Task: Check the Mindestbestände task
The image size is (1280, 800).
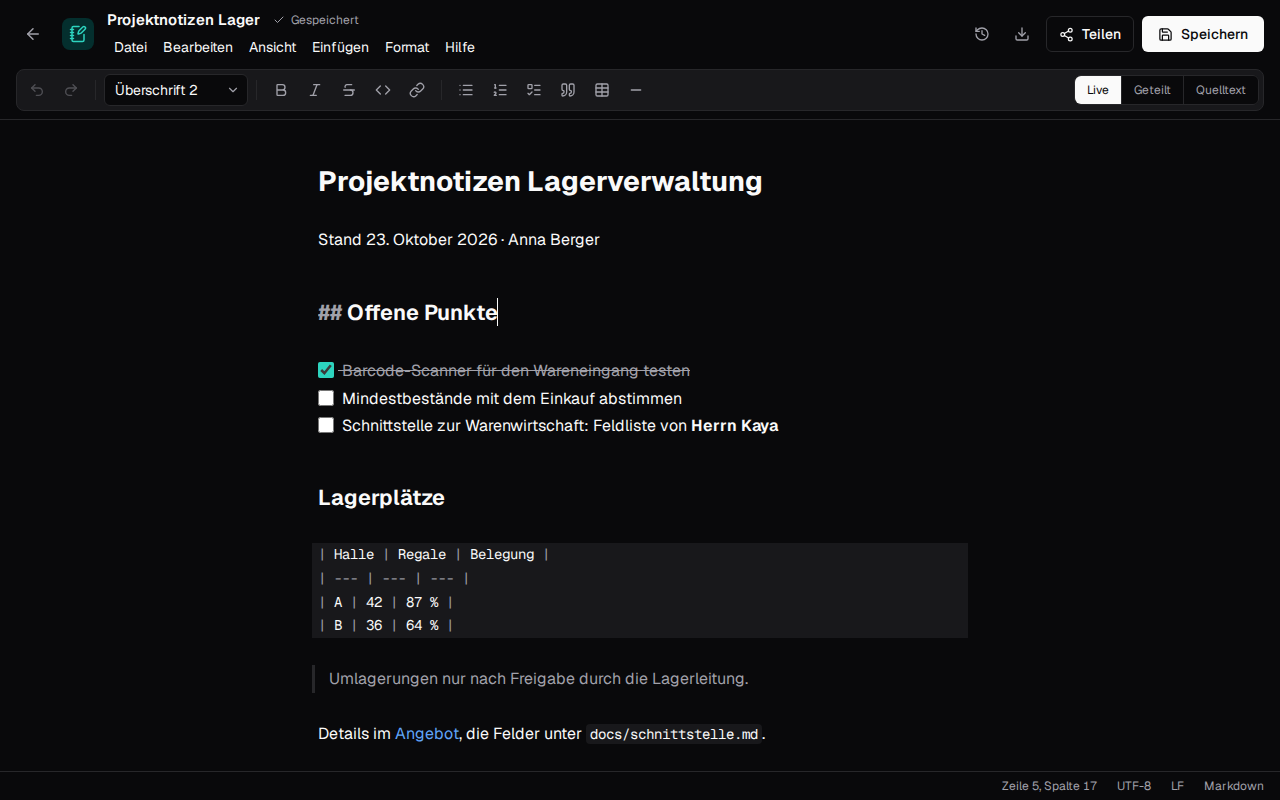Action: pos(326,398)
